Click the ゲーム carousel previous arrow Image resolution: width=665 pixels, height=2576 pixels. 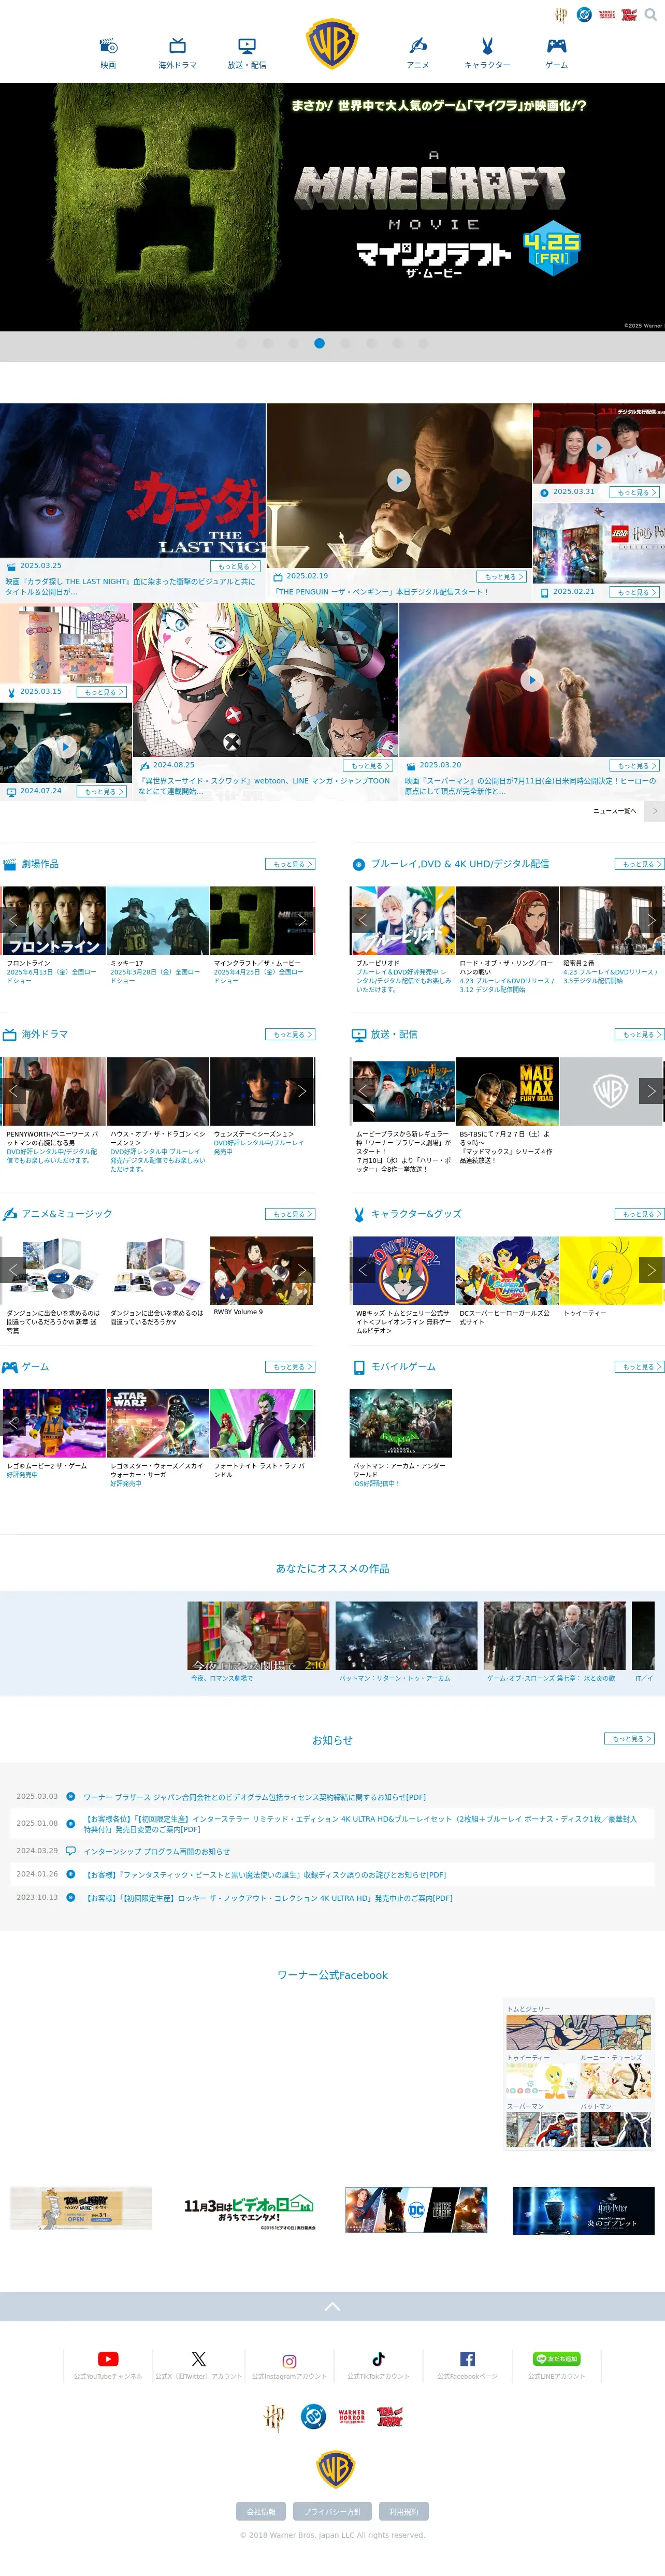coord(13,1422)
